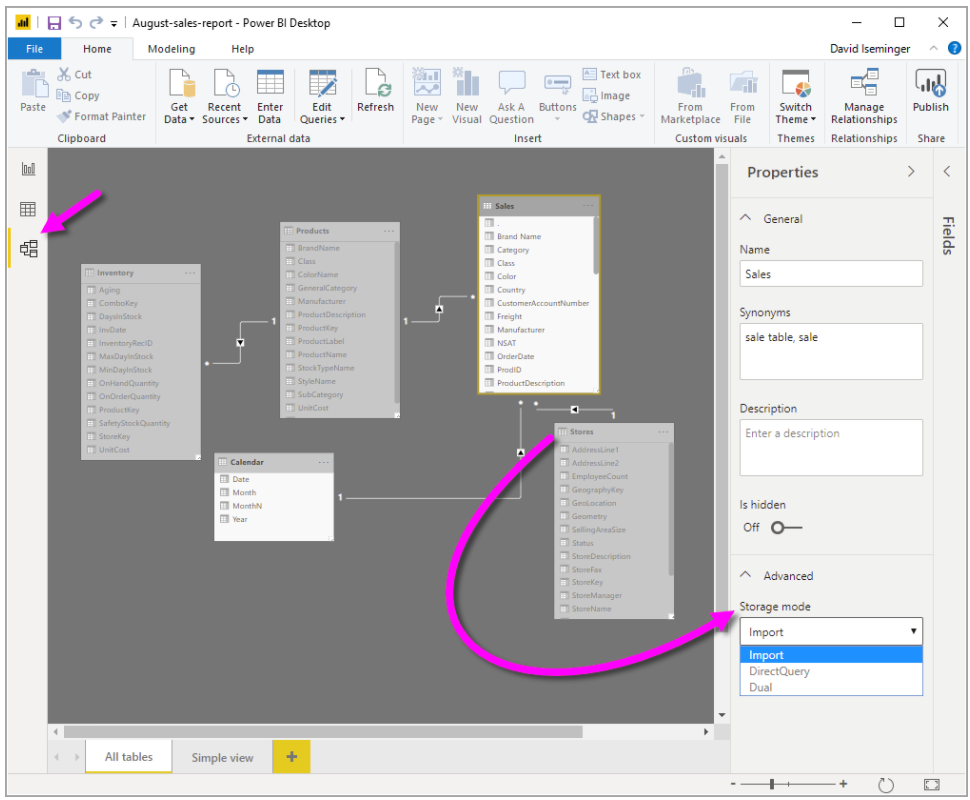This screenshot has height=800, width=970.
Task: Click horizontal canvas scrollbar
Action: click(x=323, y=731)
